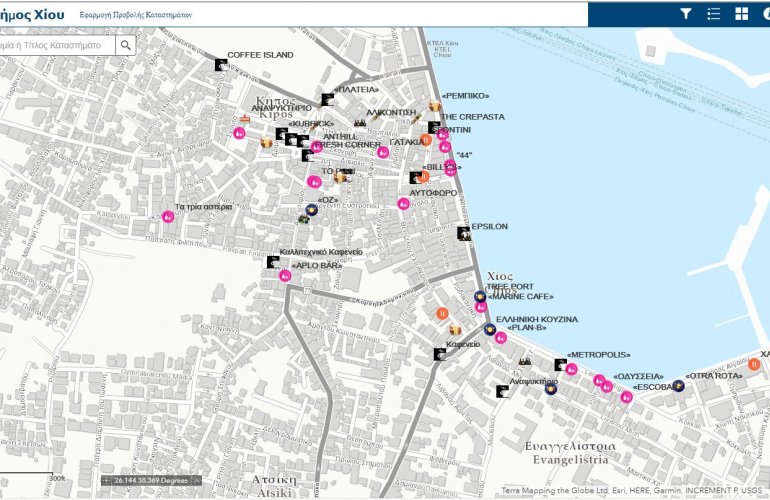Select THE CREPASTA black cafe marker
Screen dimensions: 770x500
(x=434, y=127)
